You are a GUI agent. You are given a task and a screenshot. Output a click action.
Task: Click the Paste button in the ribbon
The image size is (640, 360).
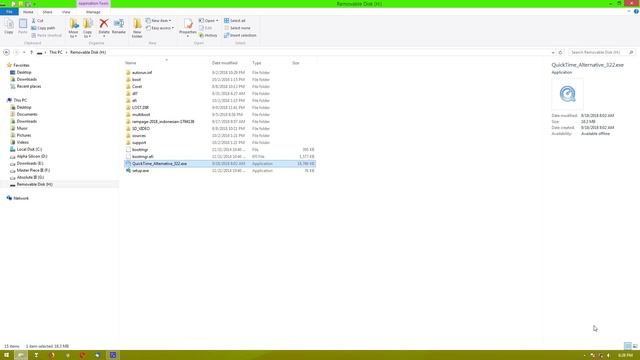coord(23,27)
